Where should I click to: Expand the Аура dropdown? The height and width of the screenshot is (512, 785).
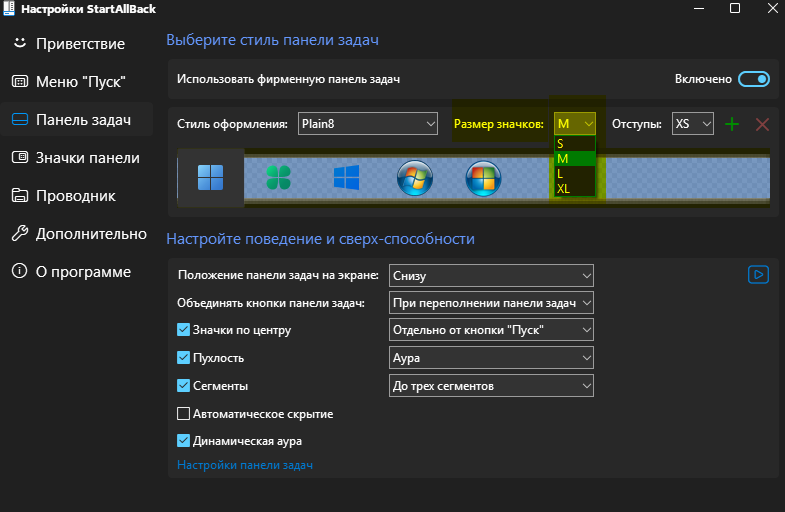coord(491,358)
